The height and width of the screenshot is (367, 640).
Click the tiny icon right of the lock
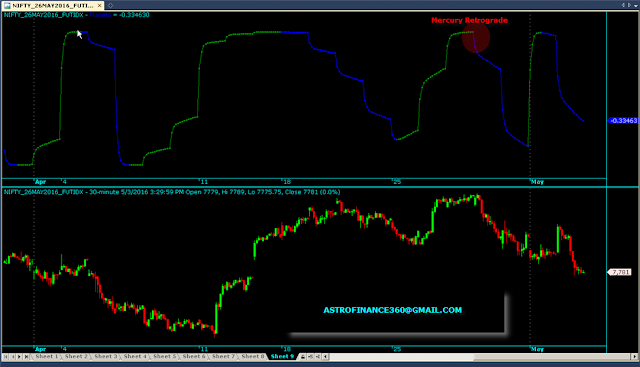(x=311, y=357)
